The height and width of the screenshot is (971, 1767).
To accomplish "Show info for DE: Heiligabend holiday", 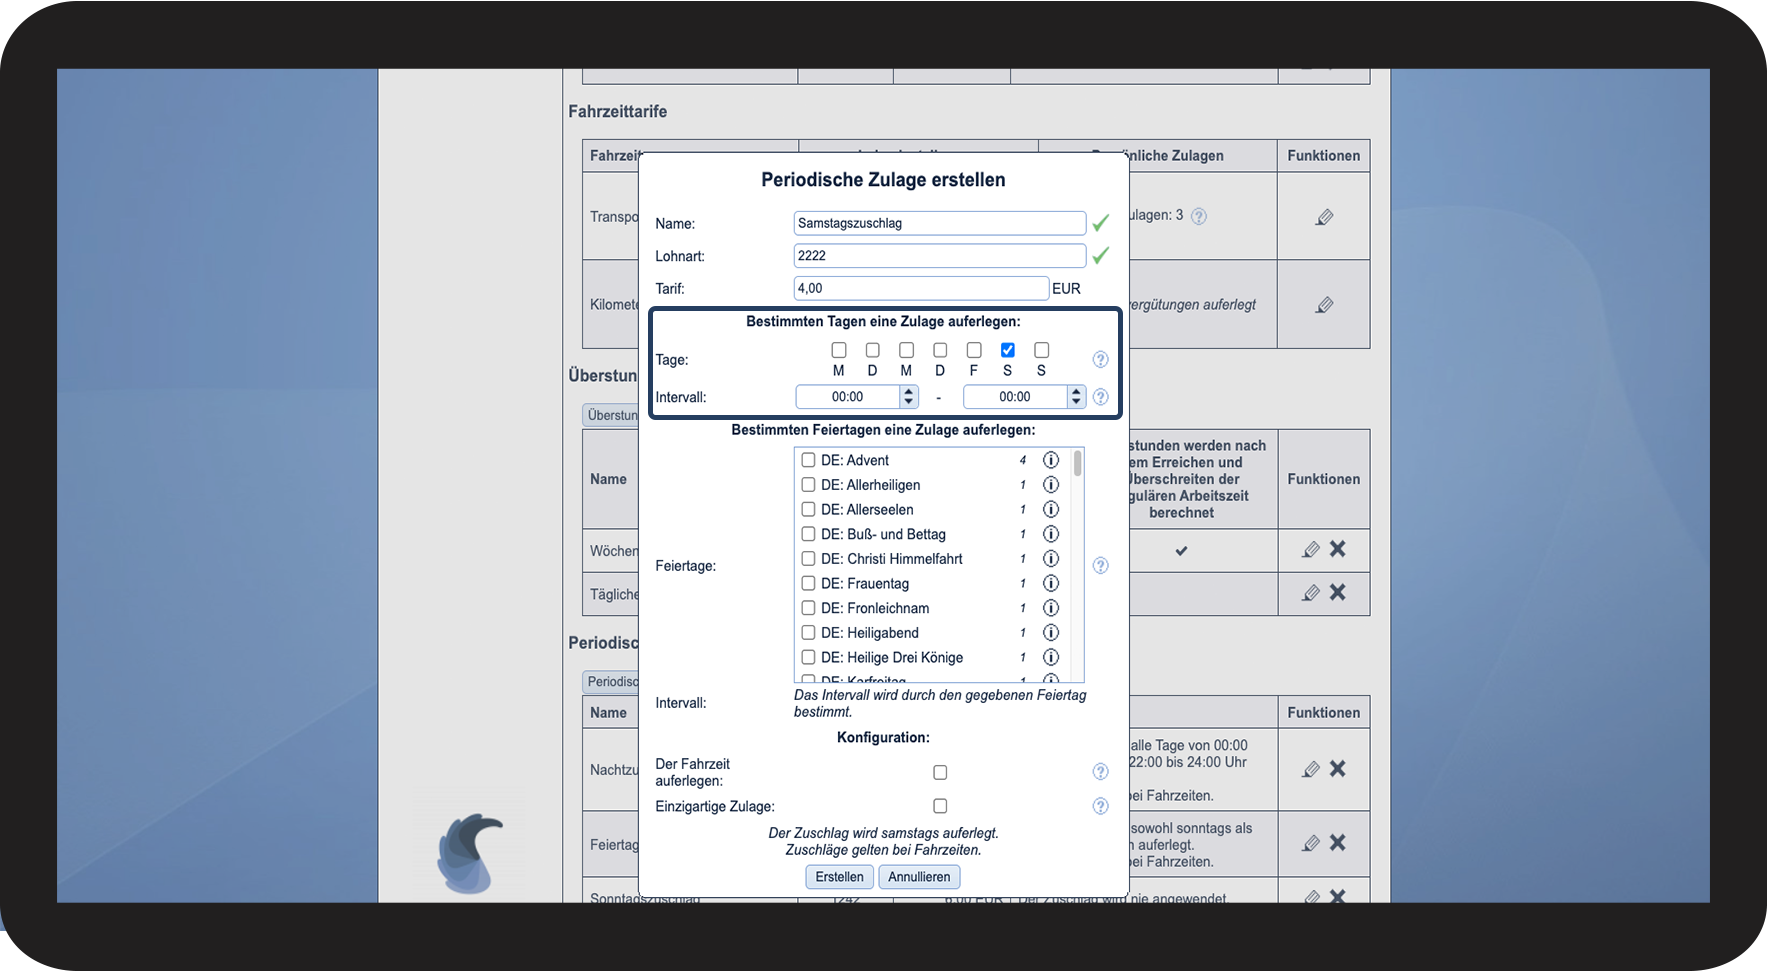I will (1051, 633).
